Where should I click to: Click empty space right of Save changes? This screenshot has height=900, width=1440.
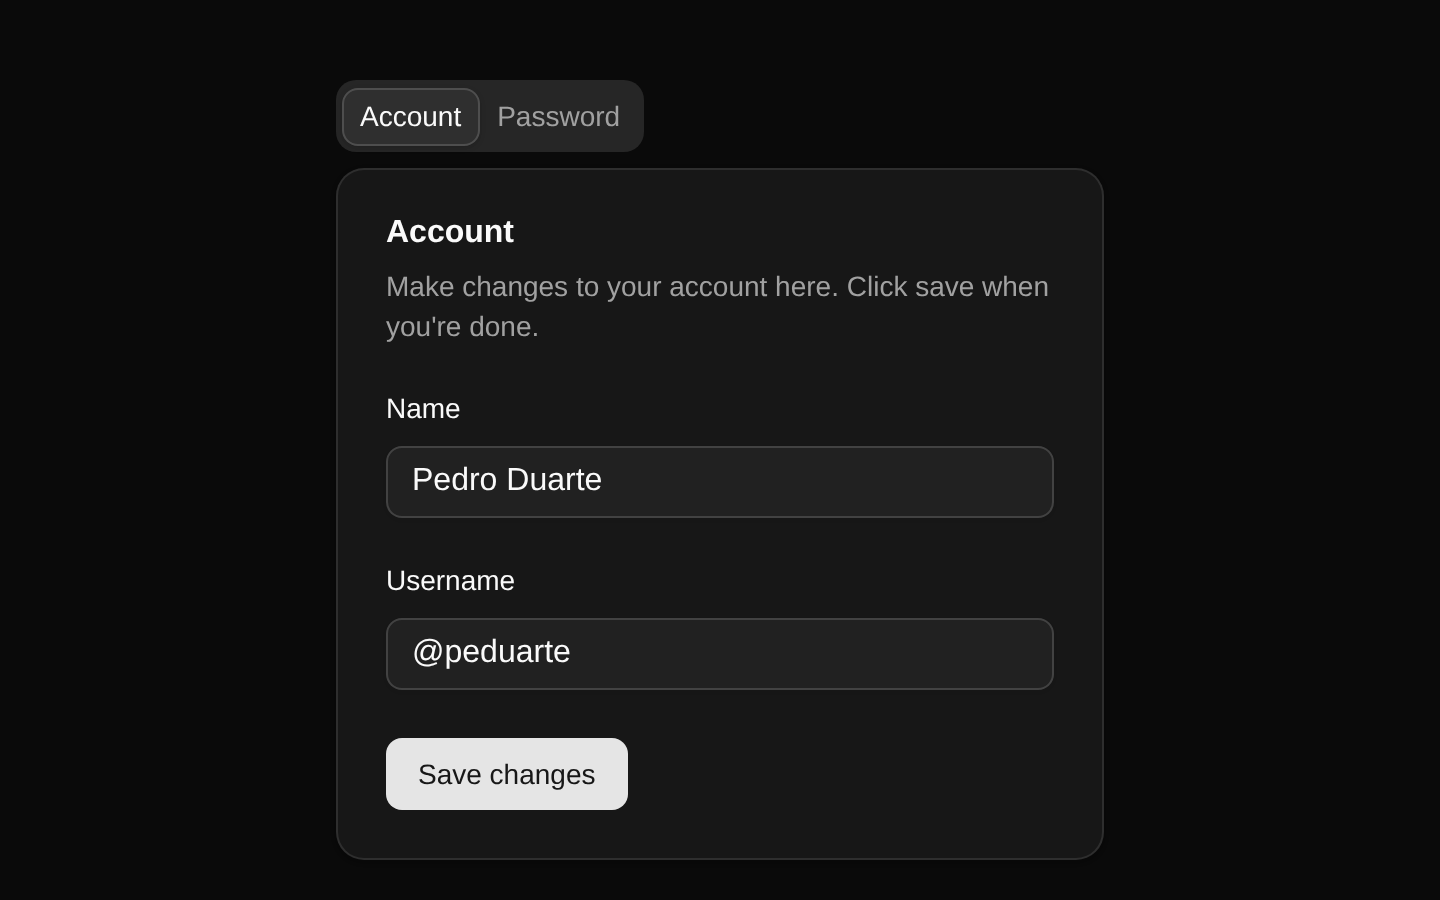(x=841, y=774)
